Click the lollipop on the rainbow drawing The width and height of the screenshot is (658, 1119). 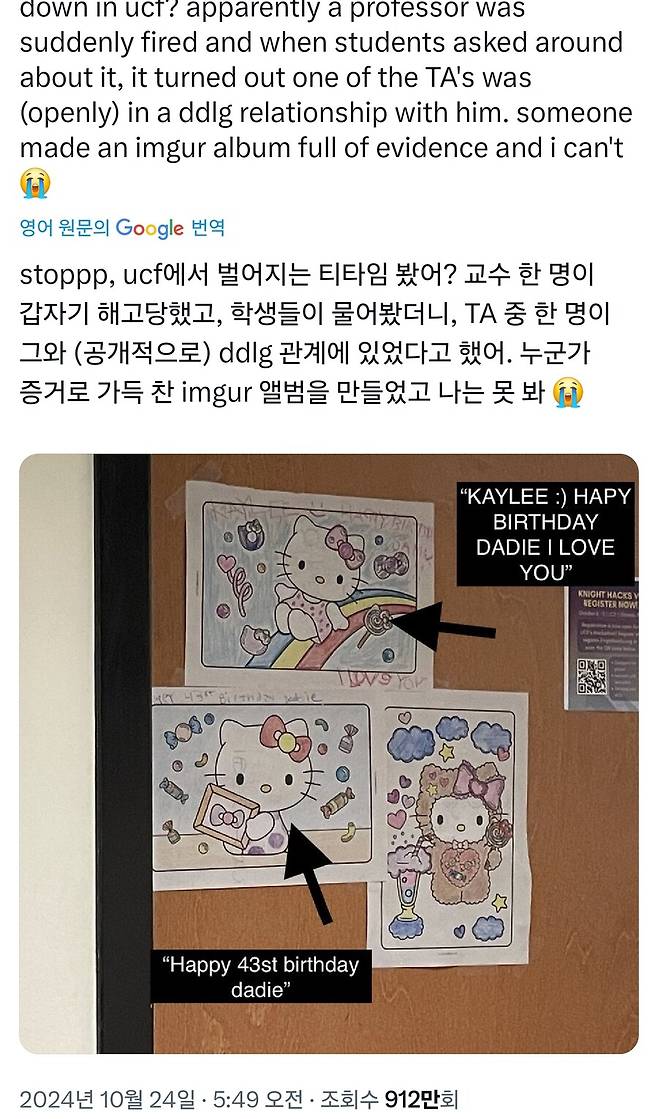coord(376,623)
